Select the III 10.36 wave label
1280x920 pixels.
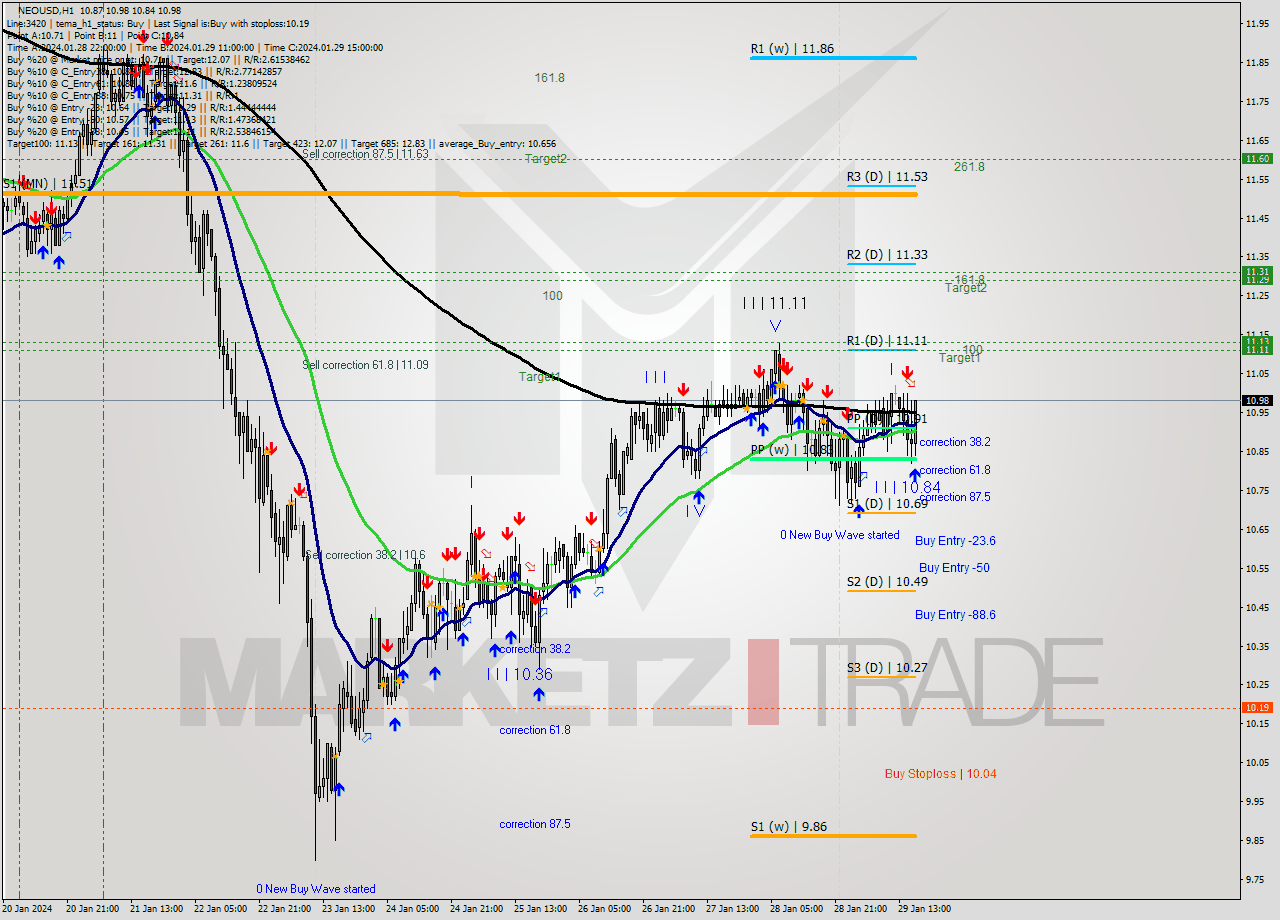point(519,675)
